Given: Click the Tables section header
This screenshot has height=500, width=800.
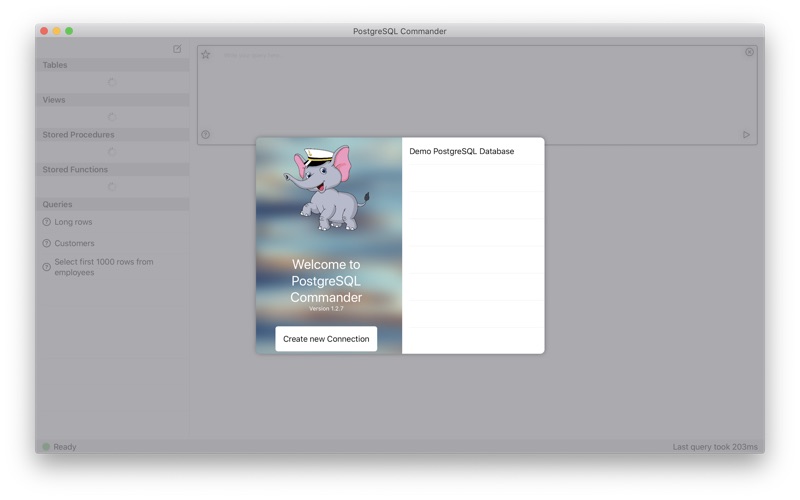Looking at the screenshot, I should (112, 65).
